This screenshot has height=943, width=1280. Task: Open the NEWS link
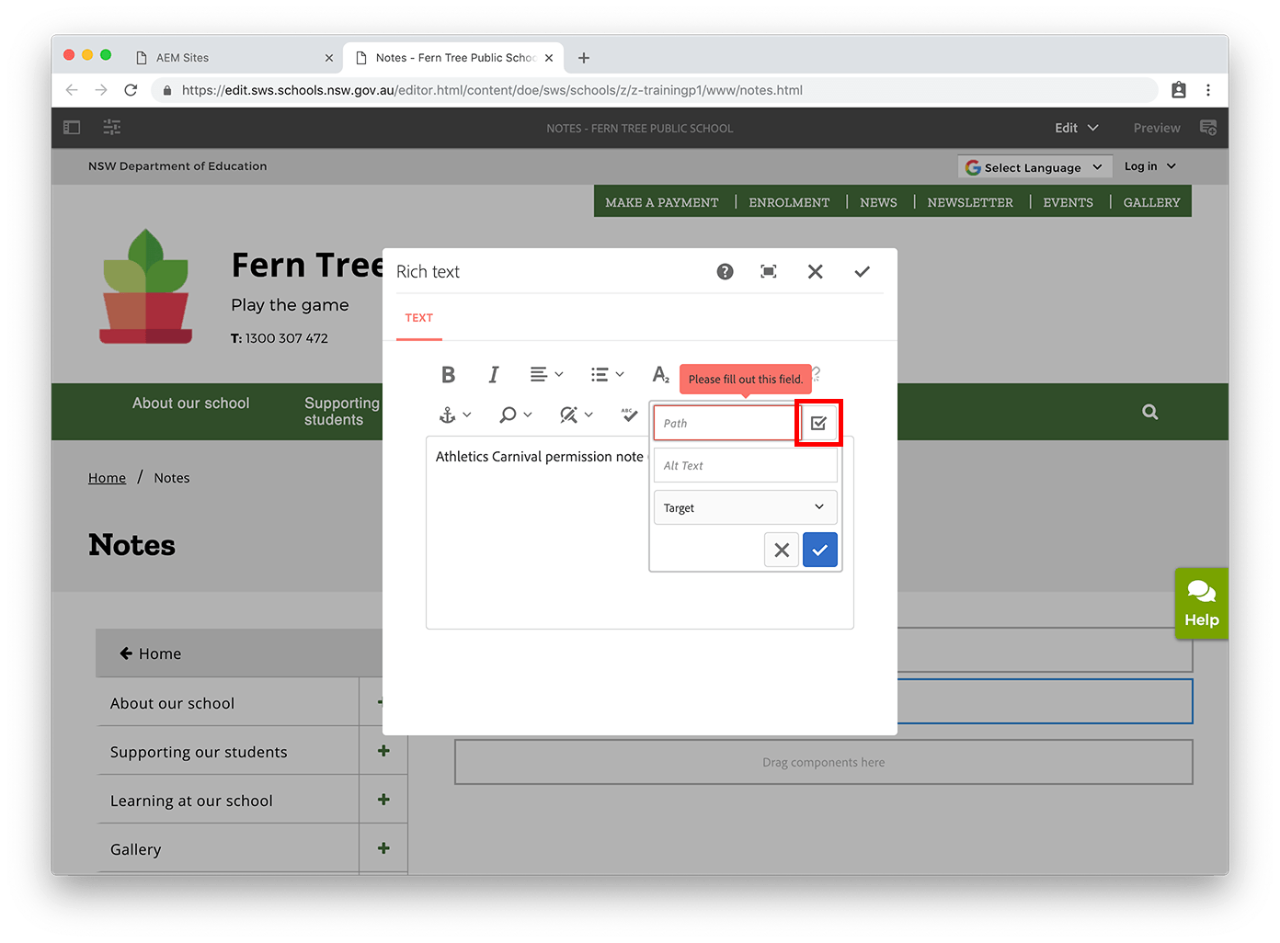878,202
